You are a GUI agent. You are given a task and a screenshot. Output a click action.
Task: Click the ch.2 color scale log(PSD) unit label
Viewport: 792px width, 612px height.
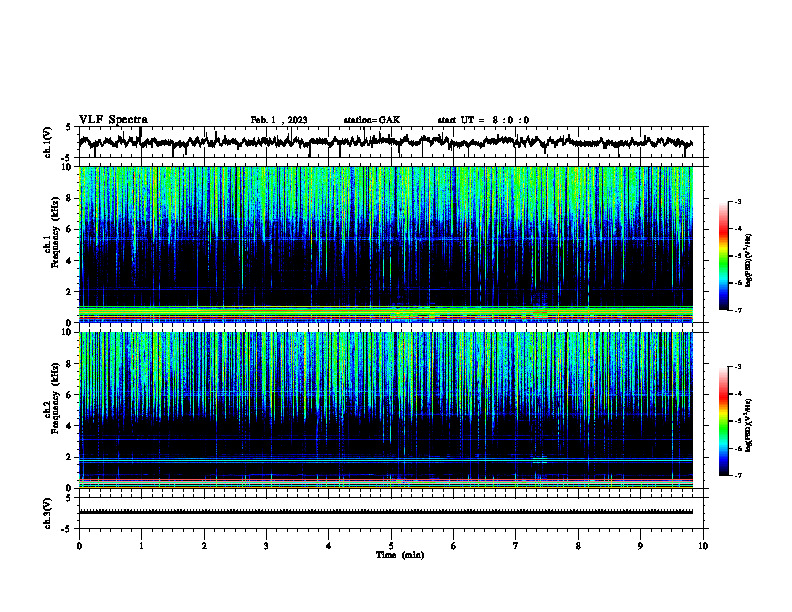point(749,425)
